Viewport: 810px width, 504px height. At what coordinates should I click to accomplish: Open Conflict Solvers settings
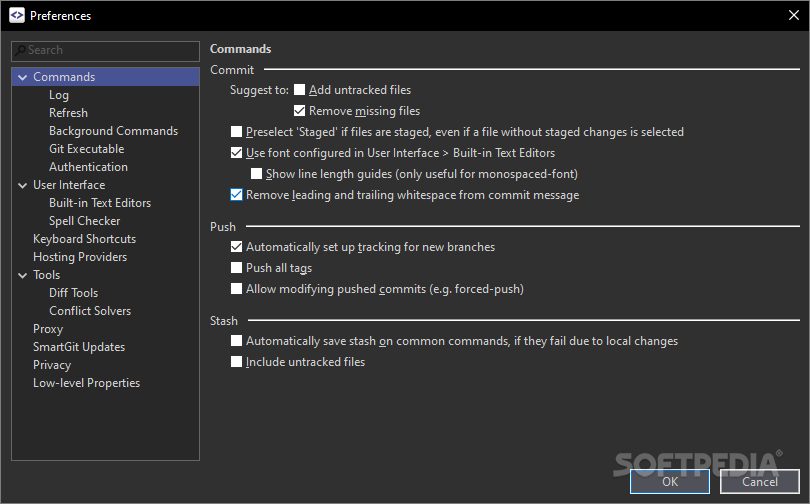click(90, 311)
